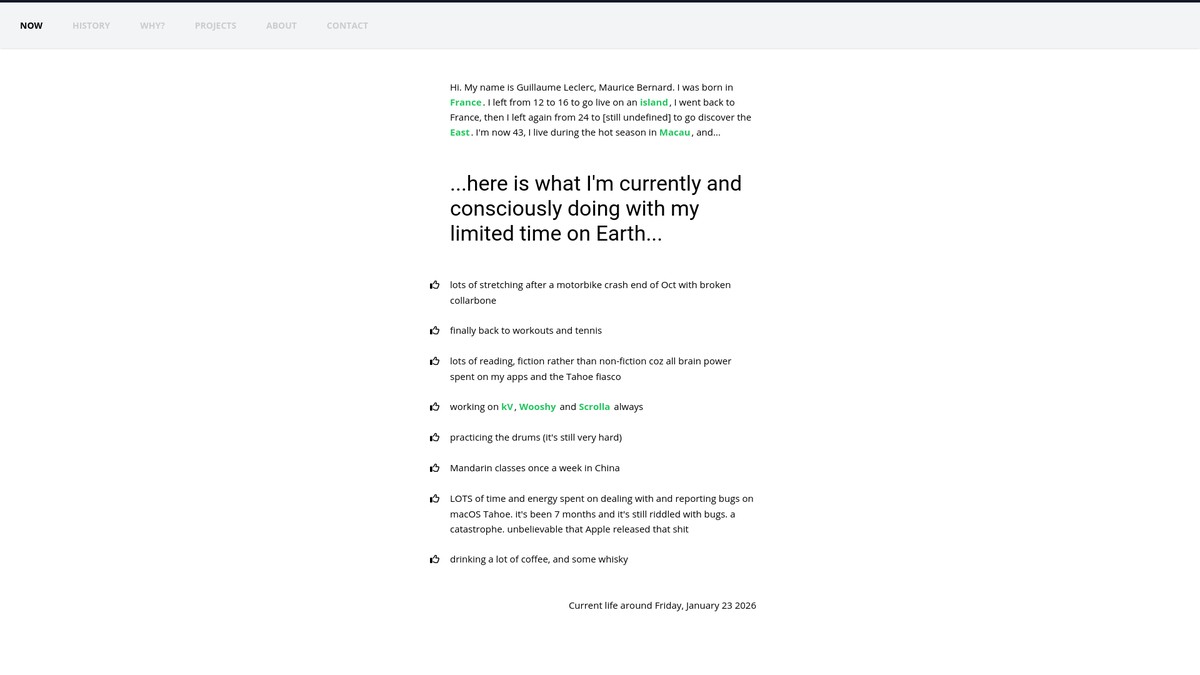
Task: Open the Scrolla app link
Action: [594, 407]
